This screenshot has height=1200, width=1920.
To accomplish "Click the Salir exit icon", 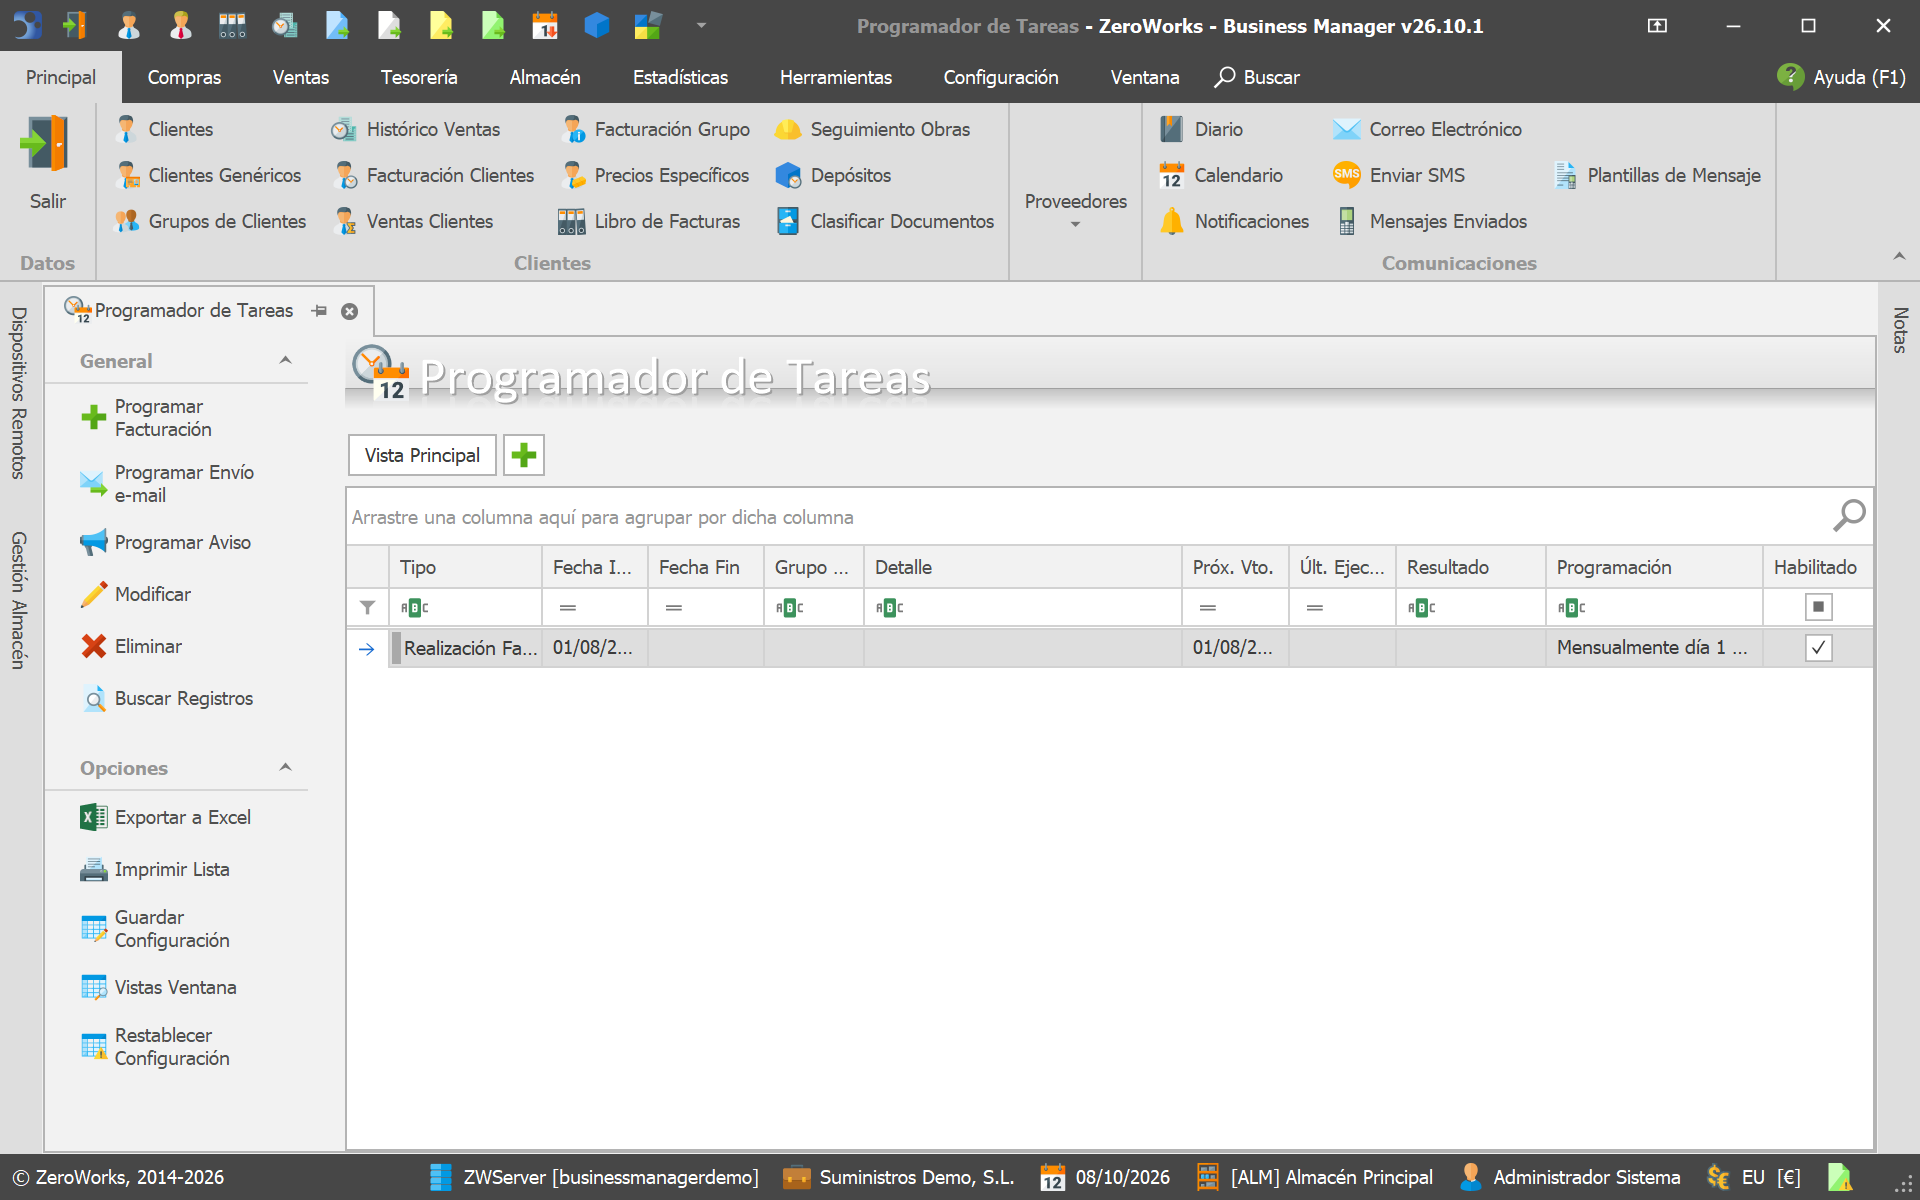I will (47, 145).
